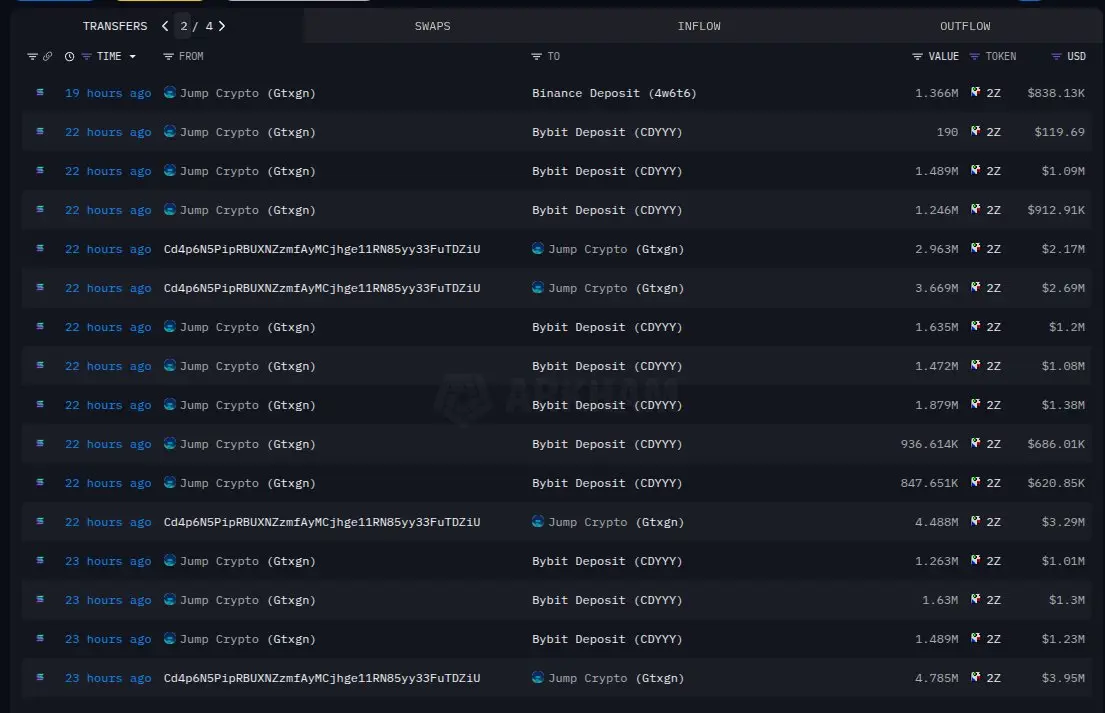This screenshot has width=1105, height=713.
Task: Select USD amount $1.01M
Action: tap(1063, 562)
